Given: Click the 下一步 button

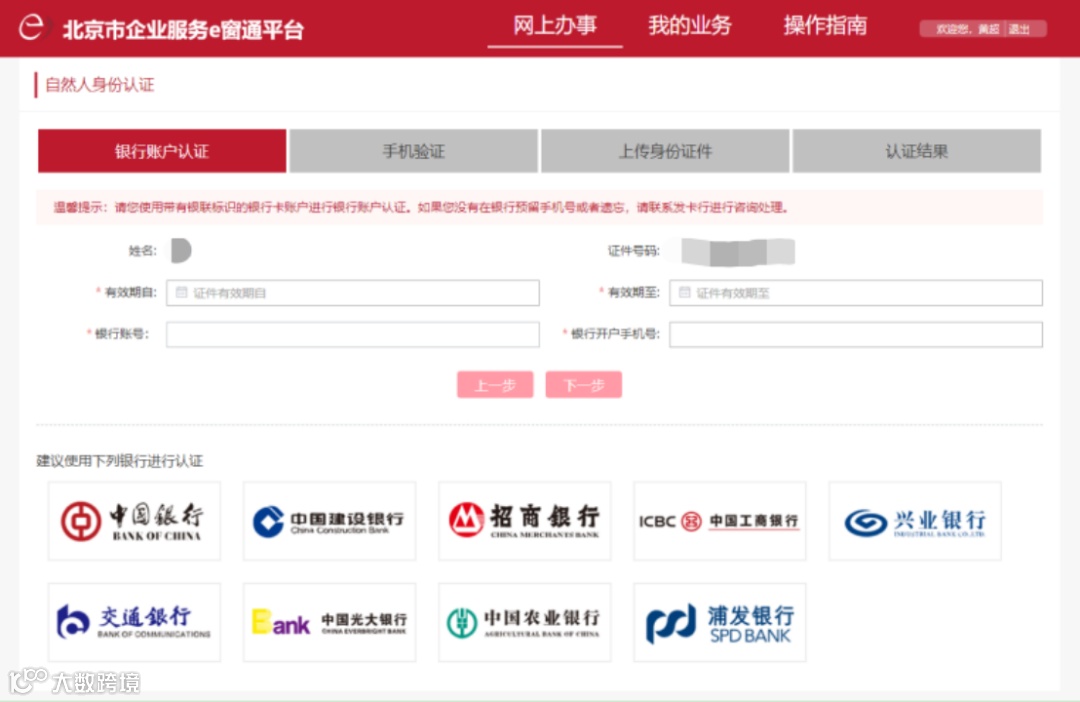Looking at the screenshot, I should click(x=583, y=384).
